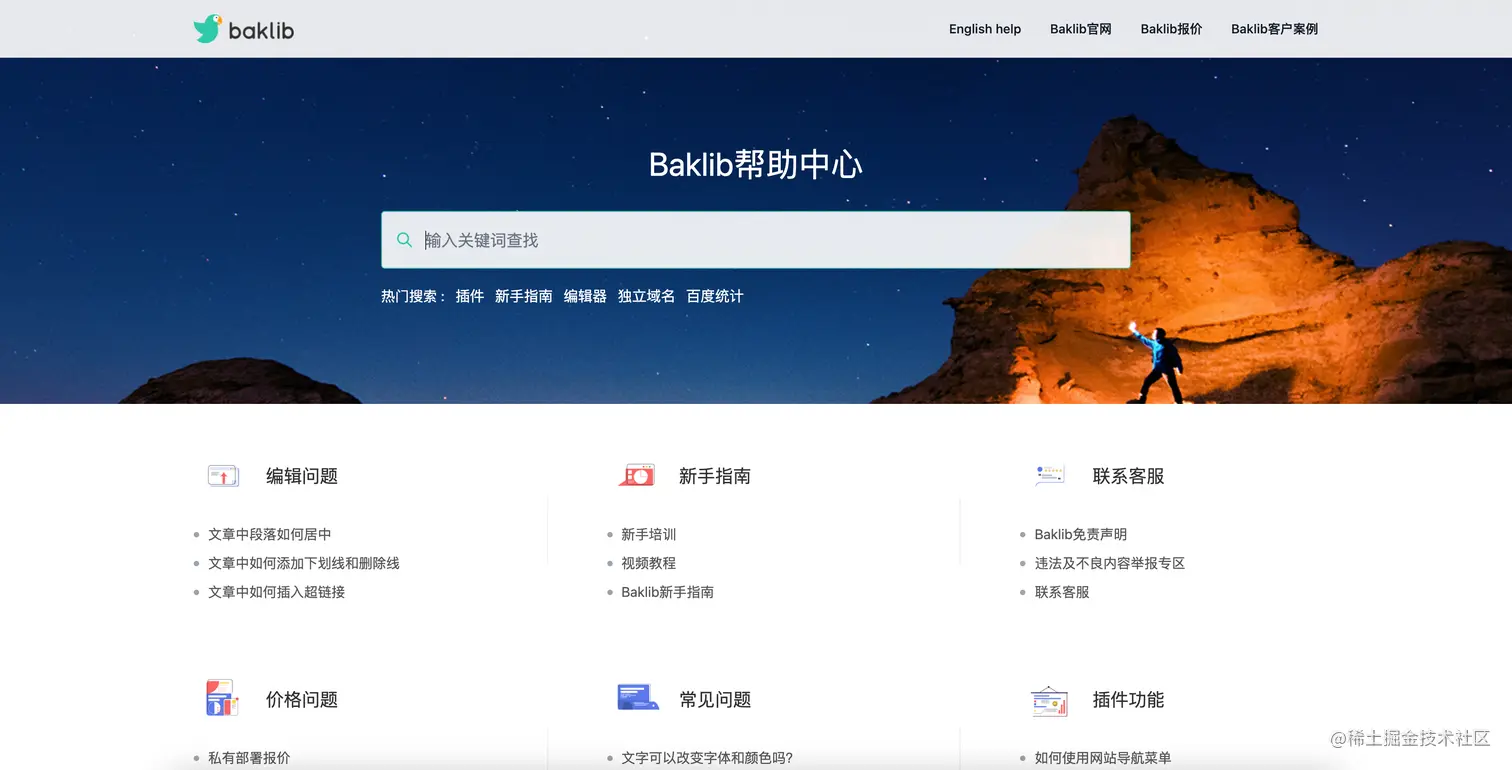Open the 常见问题 category heading
Image resolution: width=1512 pixels, height=770 pixels.
715,700
